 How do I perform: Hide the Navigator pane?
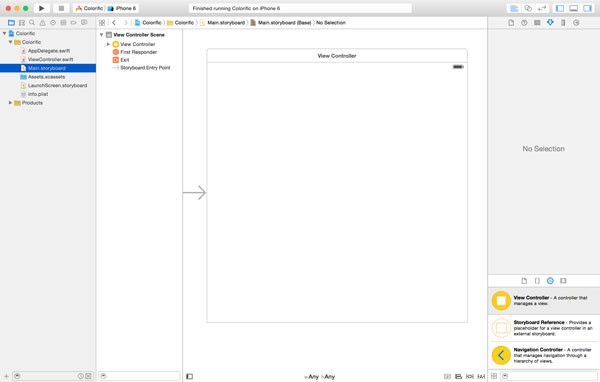tap(560, 8)
